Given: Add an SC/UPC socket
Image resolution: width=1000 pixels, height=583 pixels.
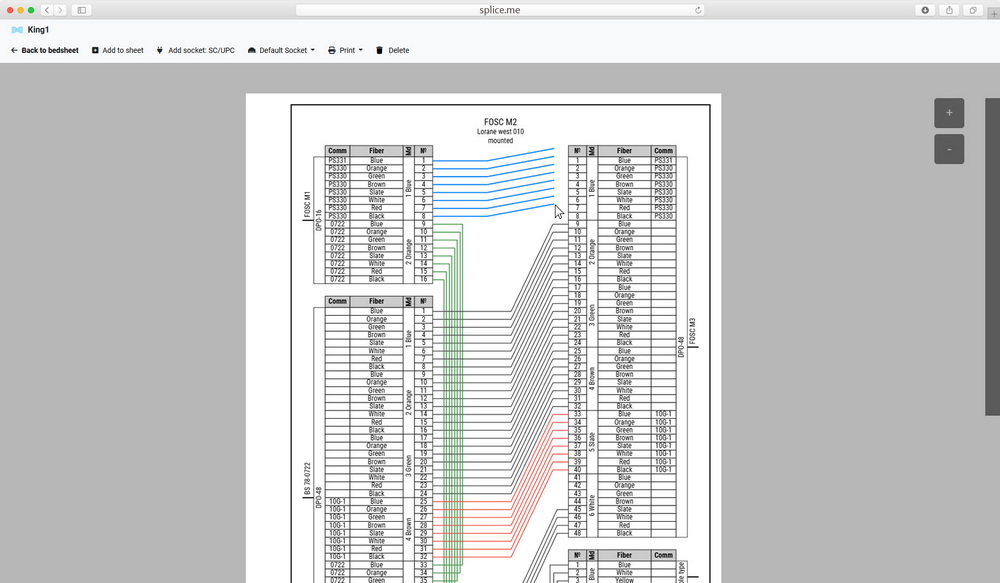Looking at the screenshot, I should 195,50.
